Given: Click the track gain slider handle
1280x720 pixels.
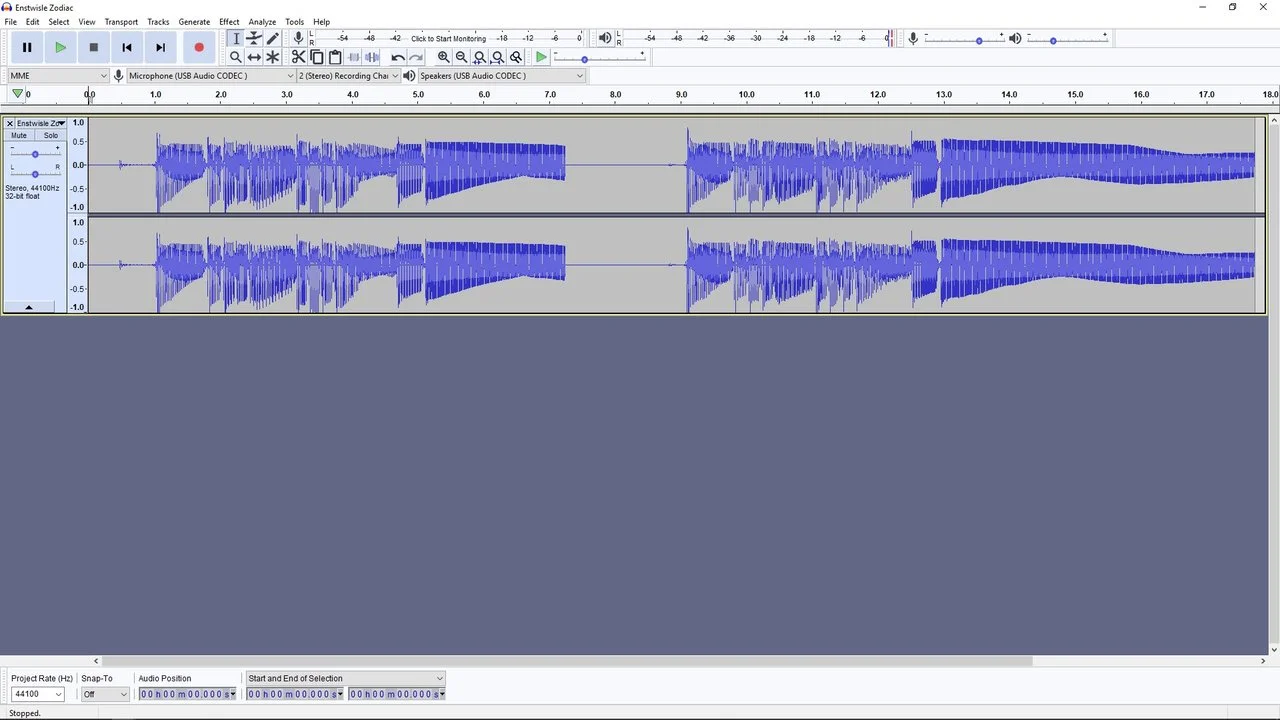Looking at the screenshot, I should click(35, 154).
